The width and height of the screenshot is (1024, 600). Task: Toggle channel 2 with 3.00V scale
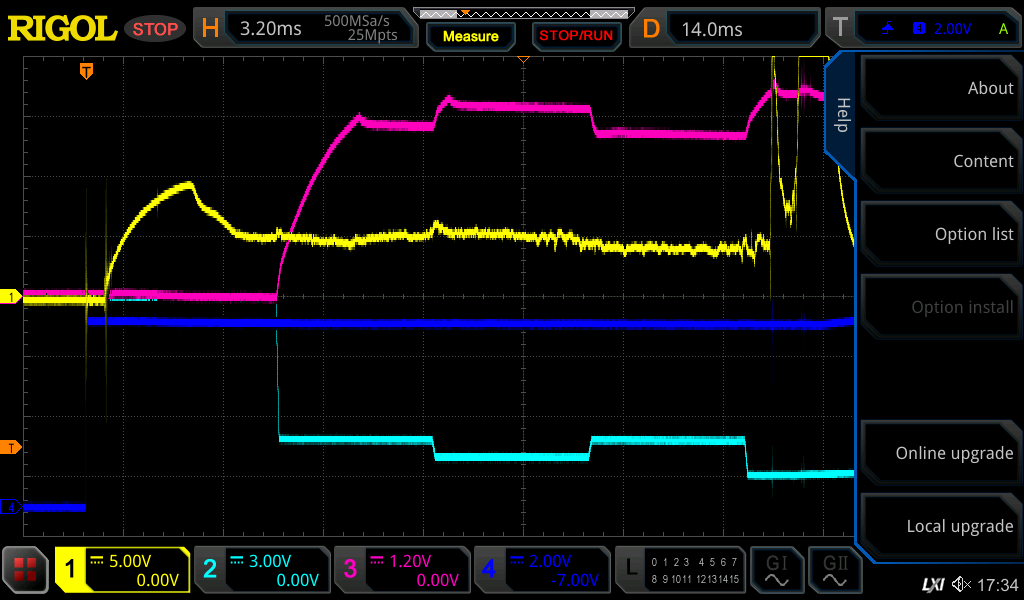click(261, 570)
